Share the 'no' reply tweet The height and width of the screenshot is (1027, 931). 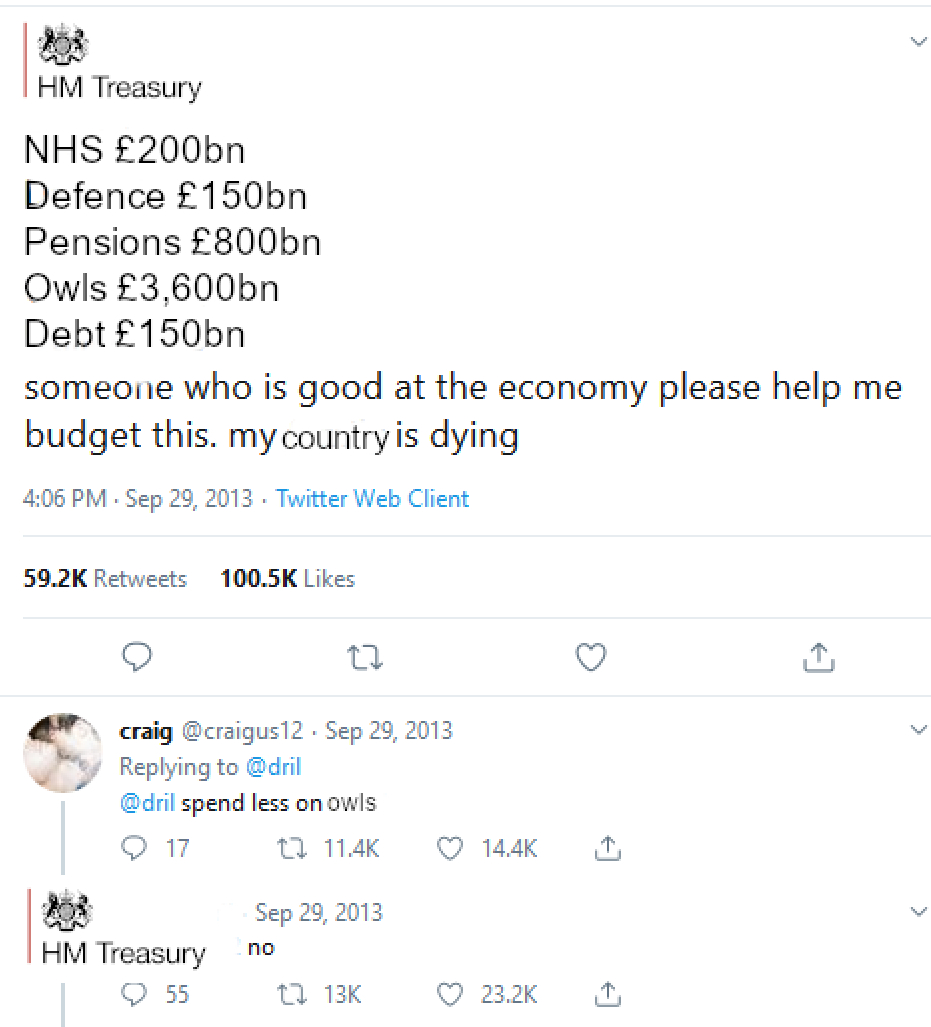point(606,994)
